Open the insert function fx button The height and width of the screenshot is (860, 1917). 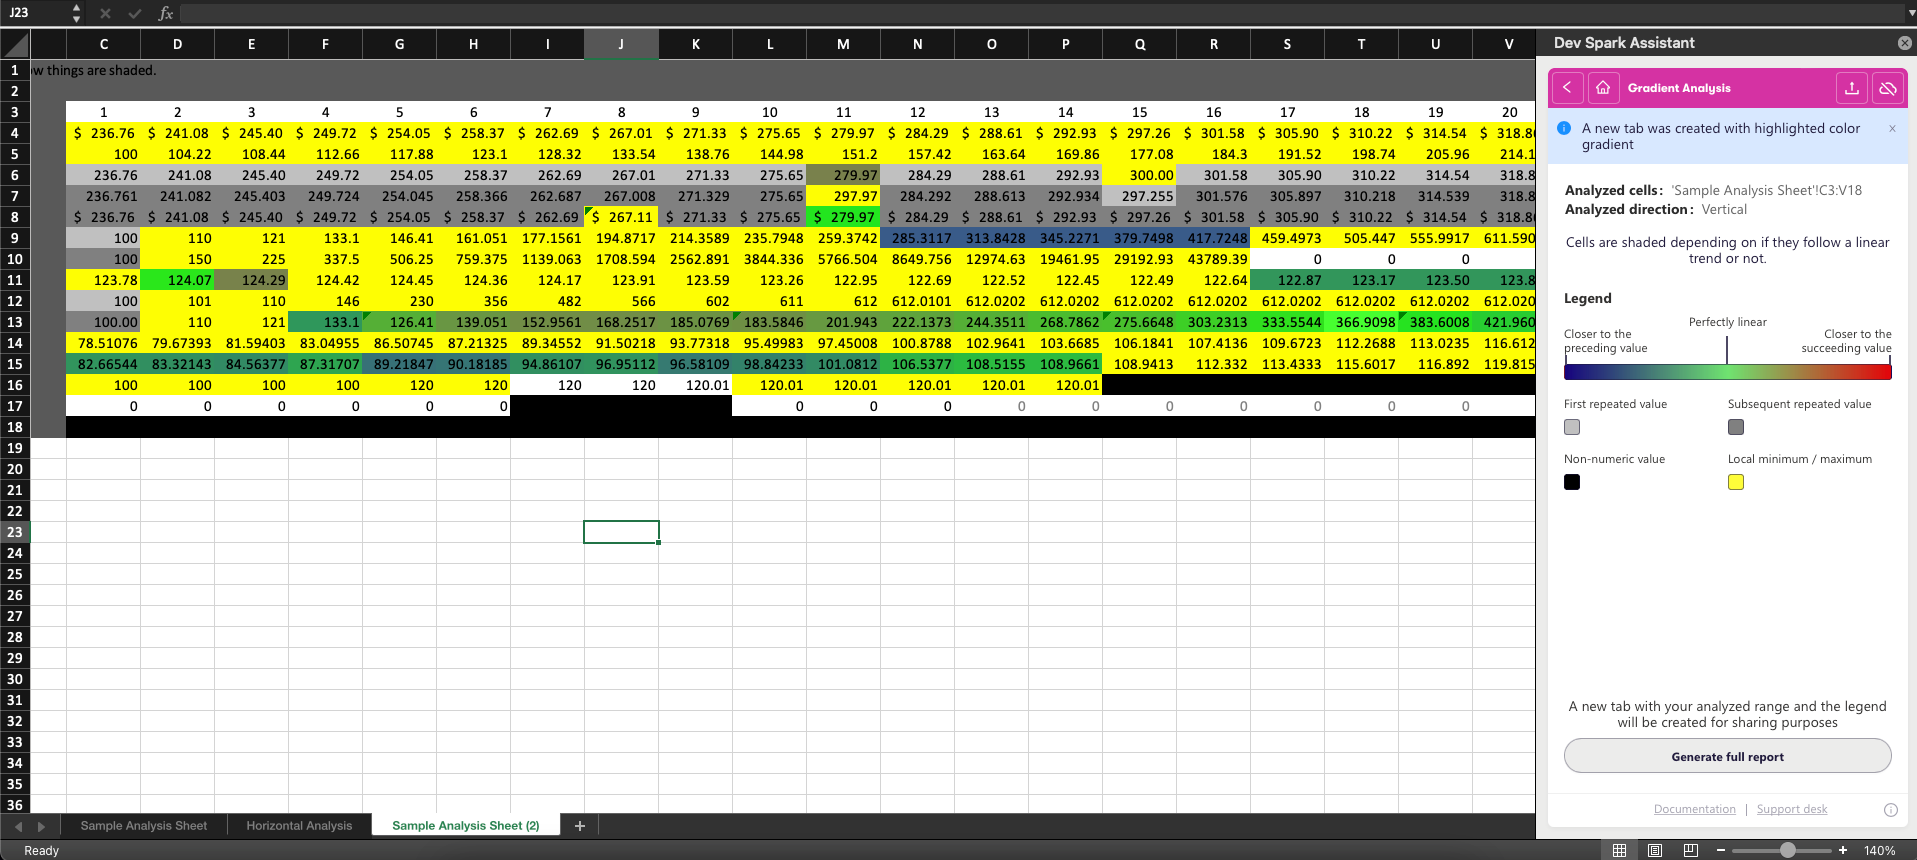point(166,13)
